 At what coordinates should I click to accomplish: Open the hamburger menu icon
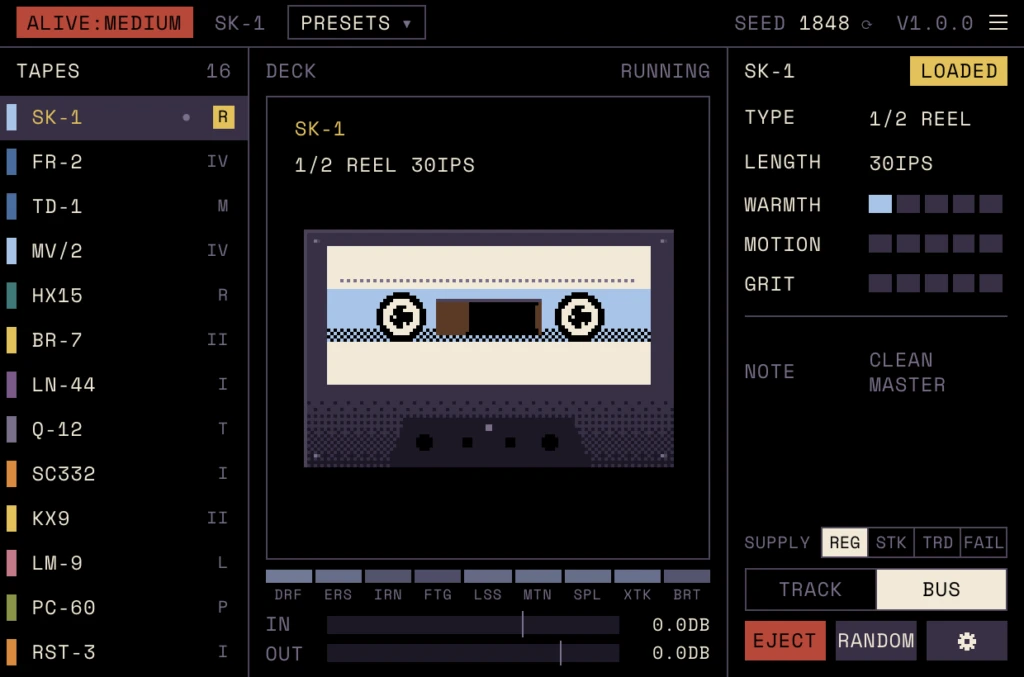coord(998,23)
